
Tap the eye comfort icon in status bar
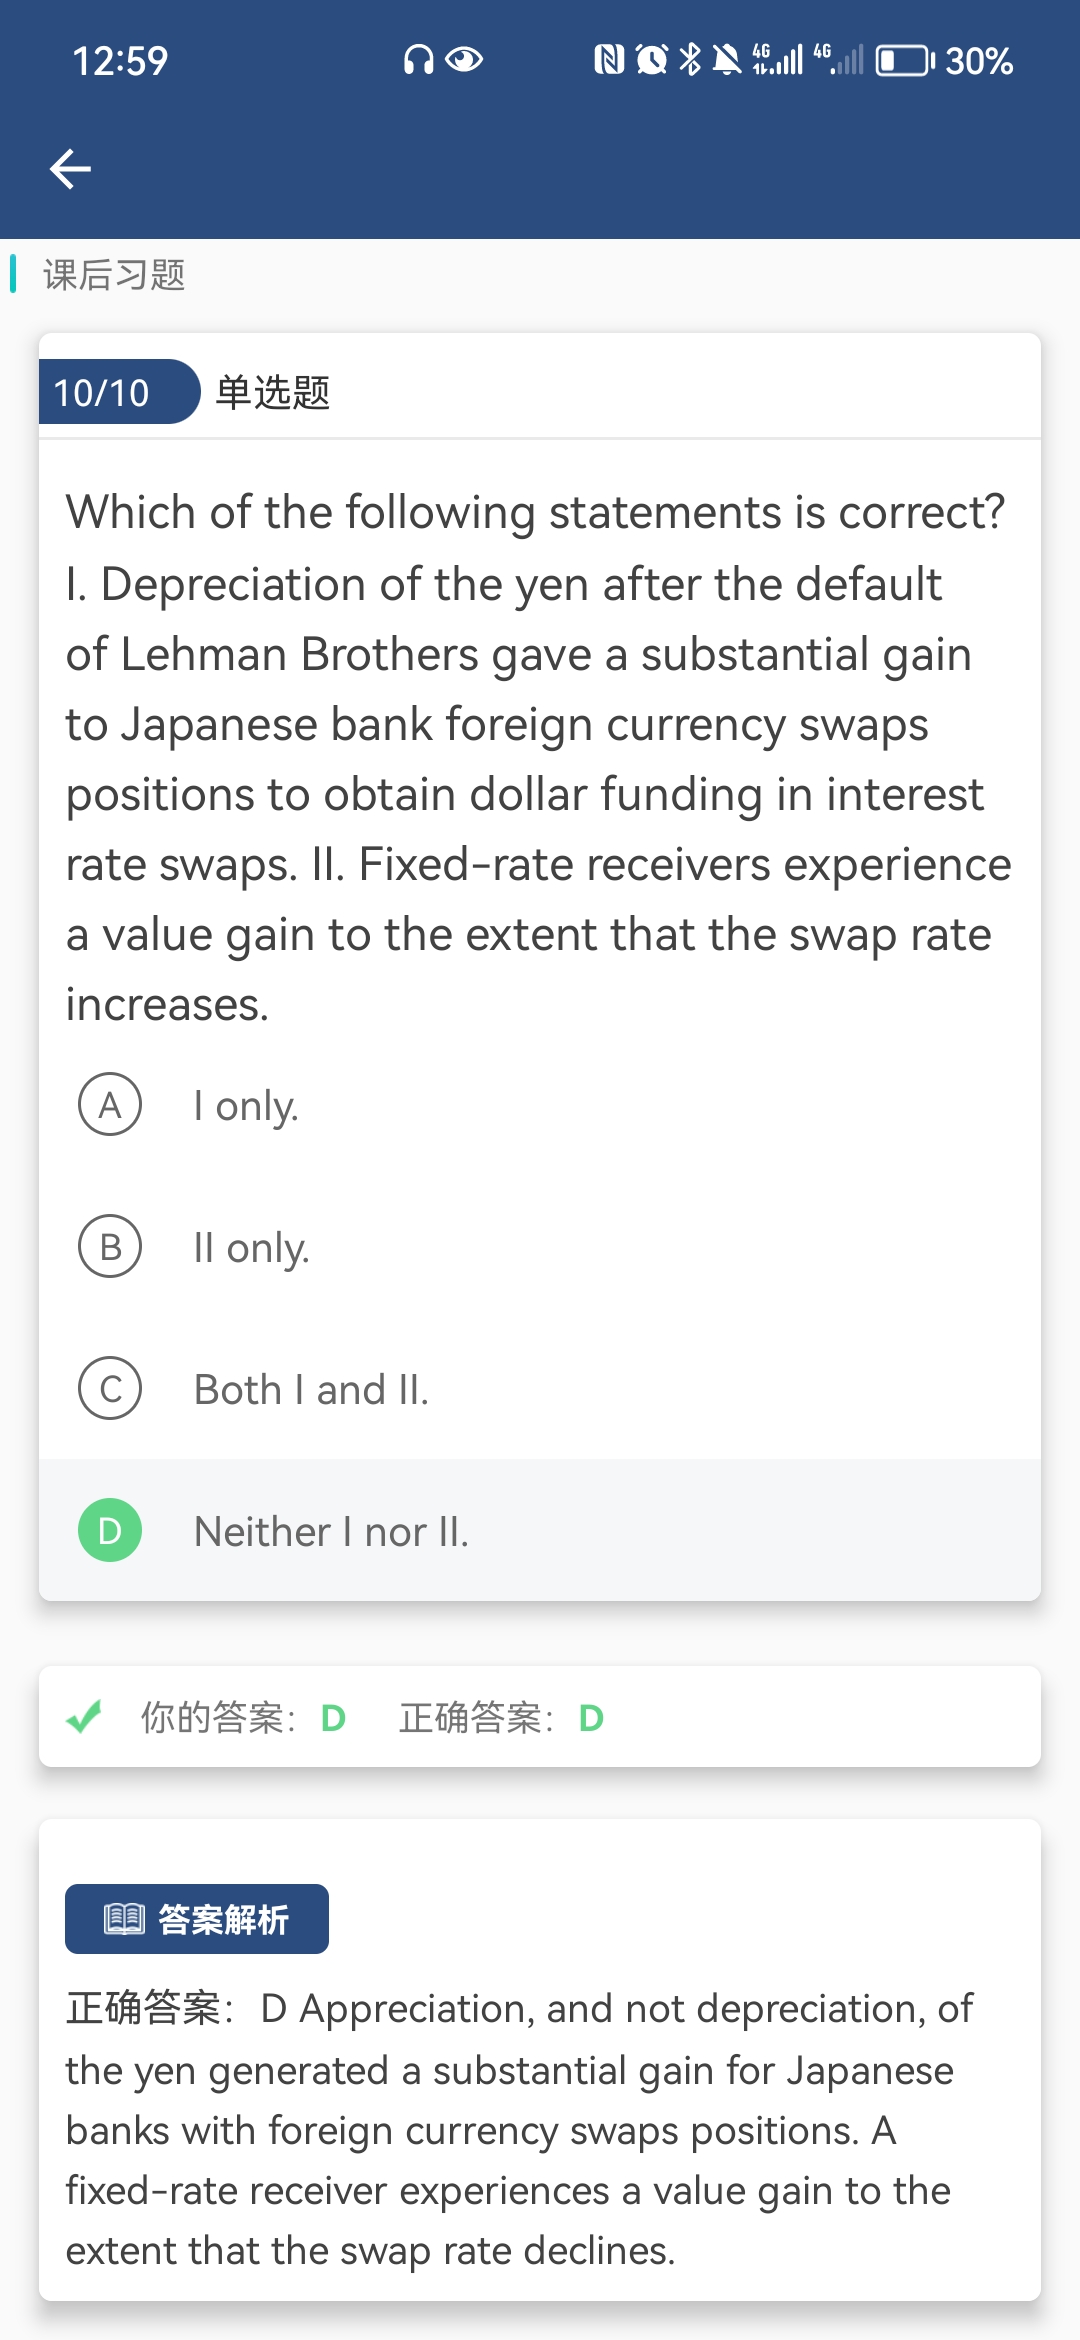(x=464, y=61)
